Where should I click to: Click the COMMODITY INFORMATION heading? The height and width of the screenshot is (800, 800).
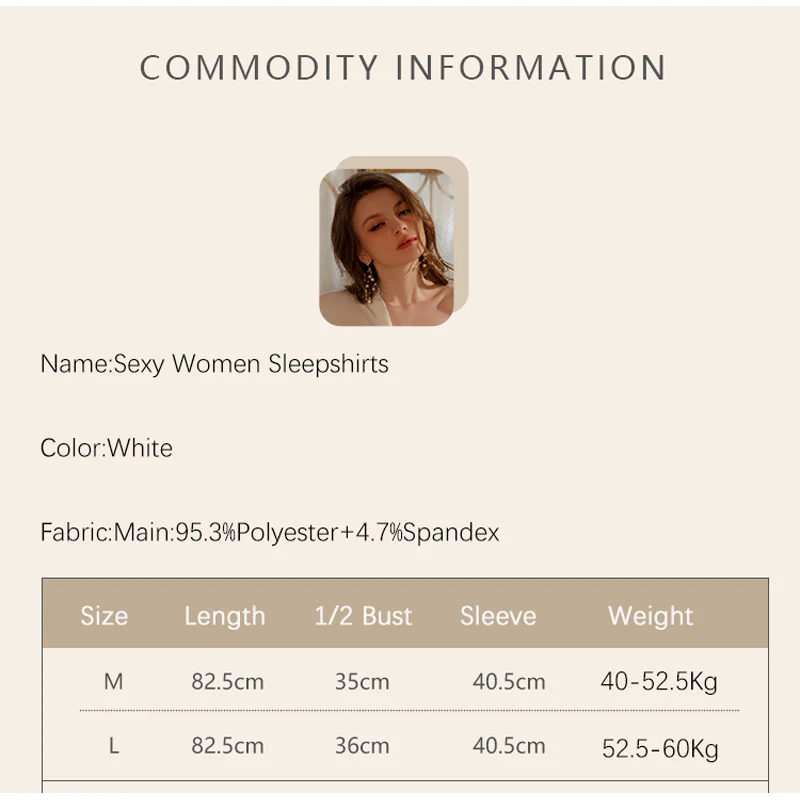(402, 68)
